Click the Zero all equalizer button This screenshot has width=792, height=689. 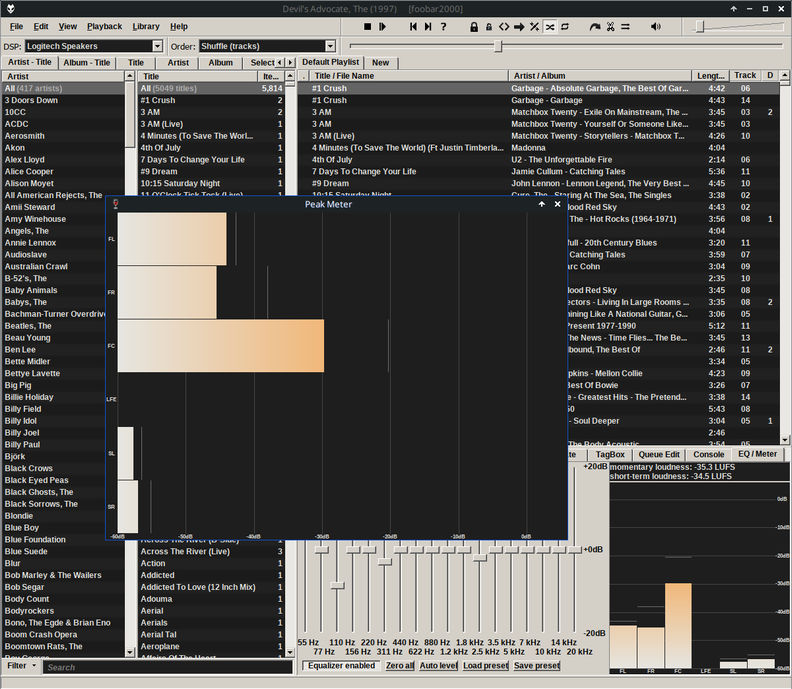[x=399, y=666]
